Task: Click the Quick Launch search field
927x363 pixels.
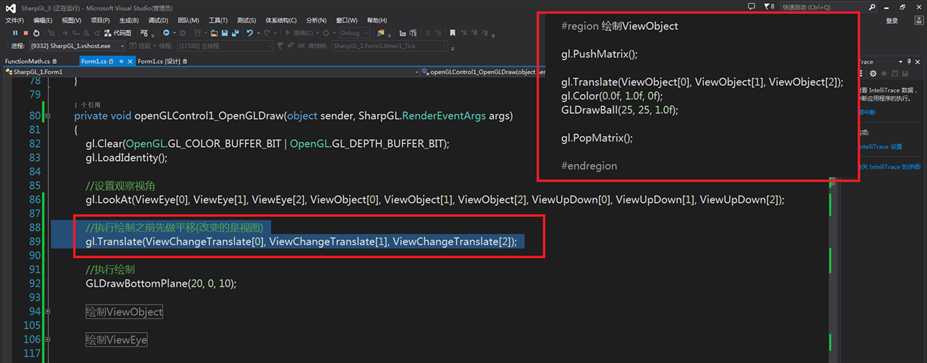Action: coord(822,7)
